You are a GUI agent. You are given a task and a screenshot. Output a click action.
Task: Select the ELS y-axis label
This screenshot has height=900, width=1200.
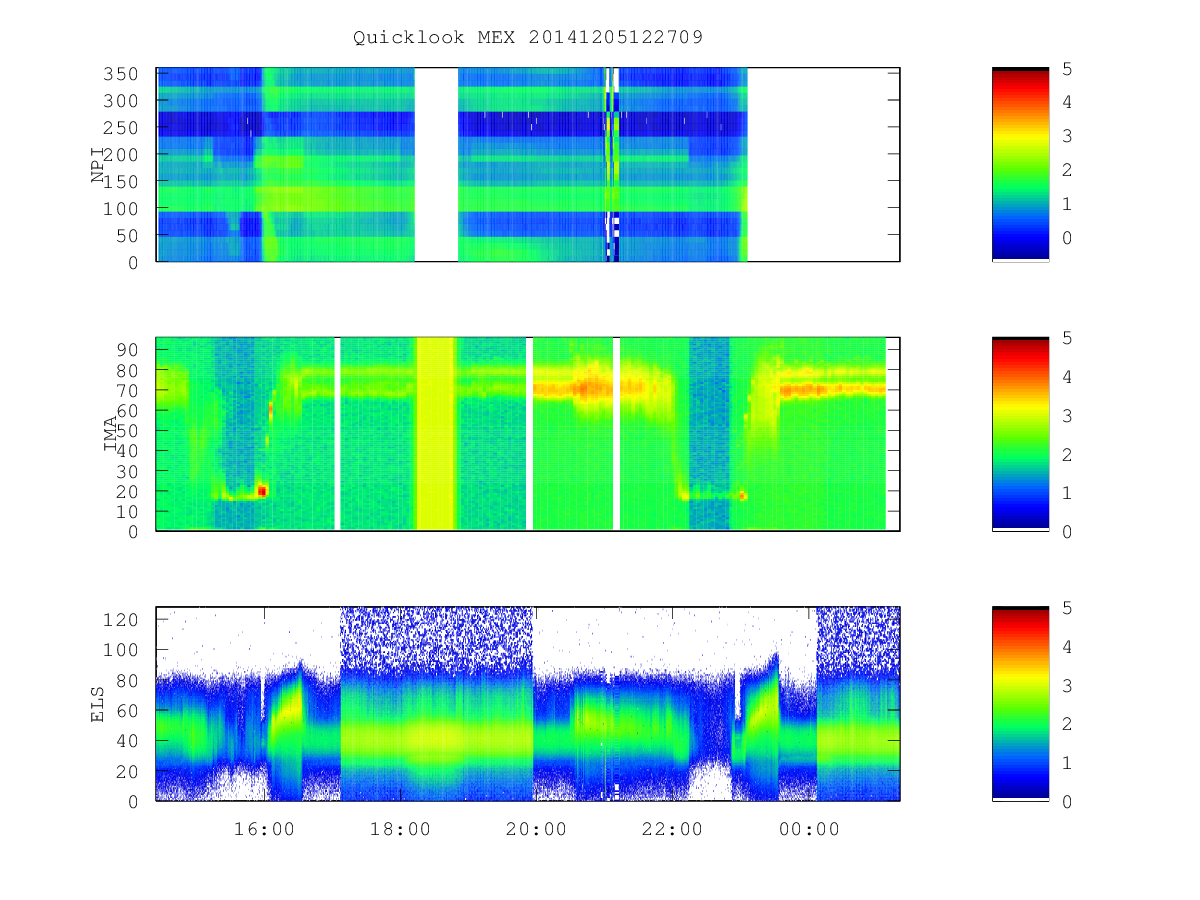[x=98, y=703]
